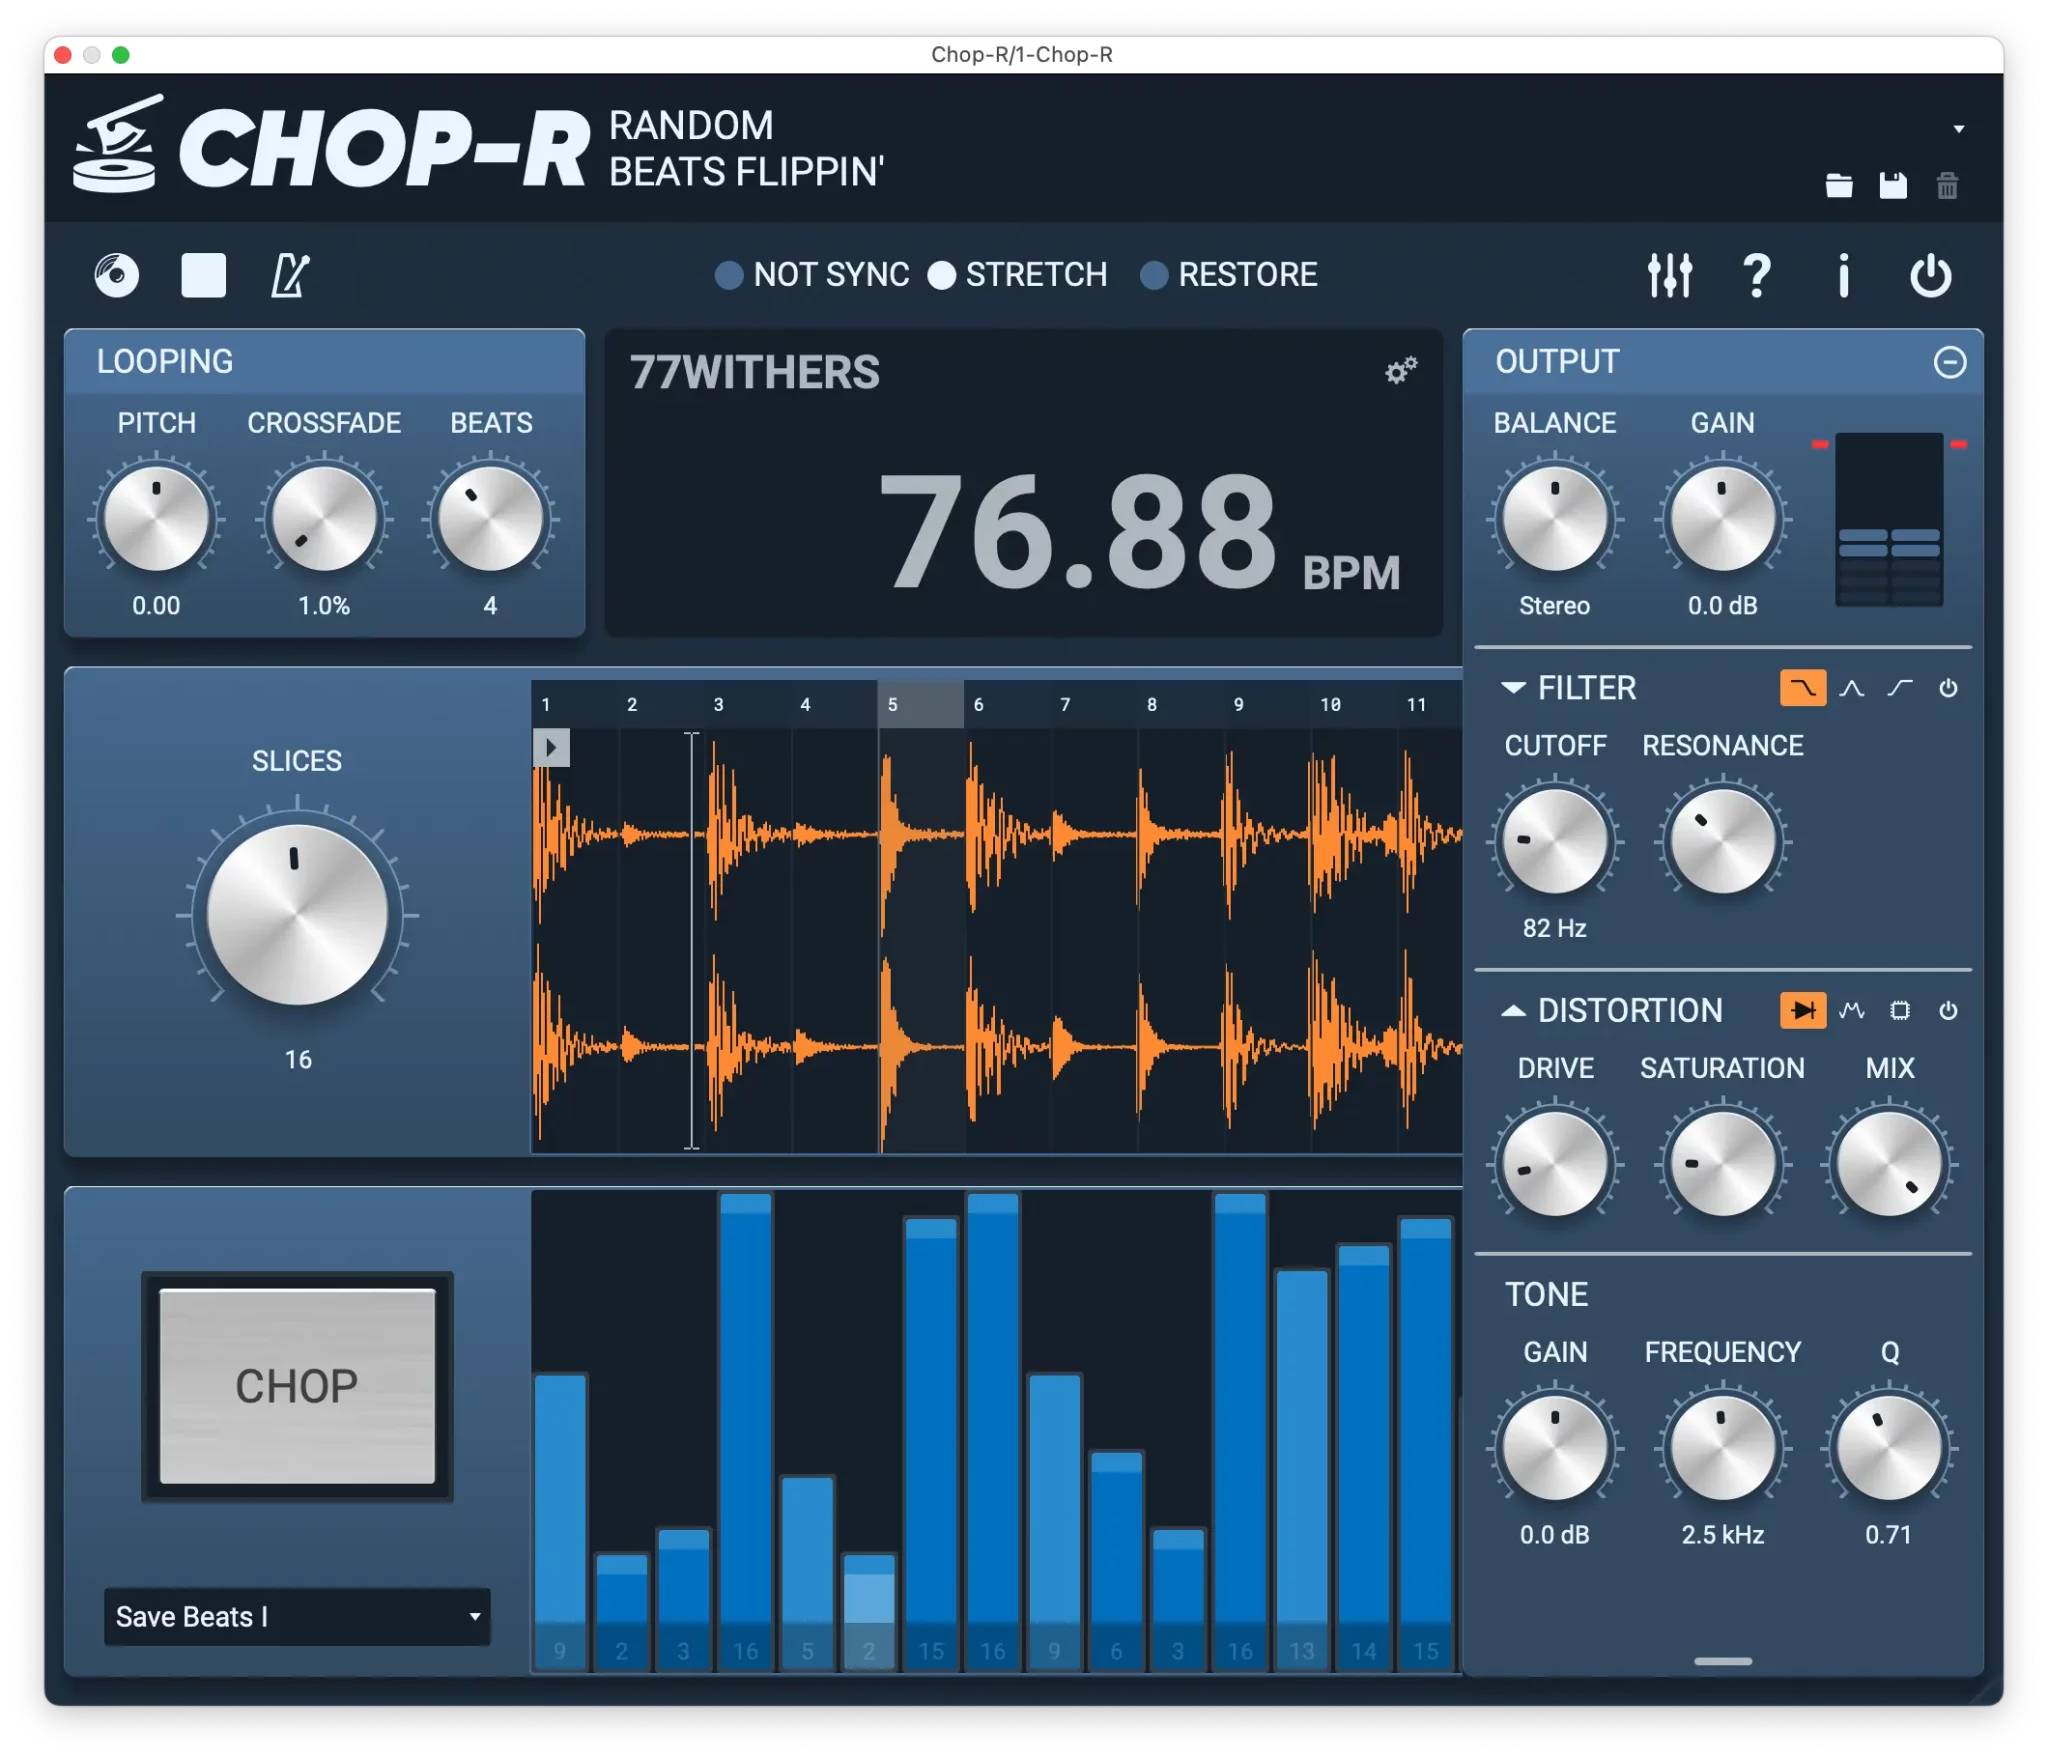Click the distortion MIX knob

point(1889,1164)
